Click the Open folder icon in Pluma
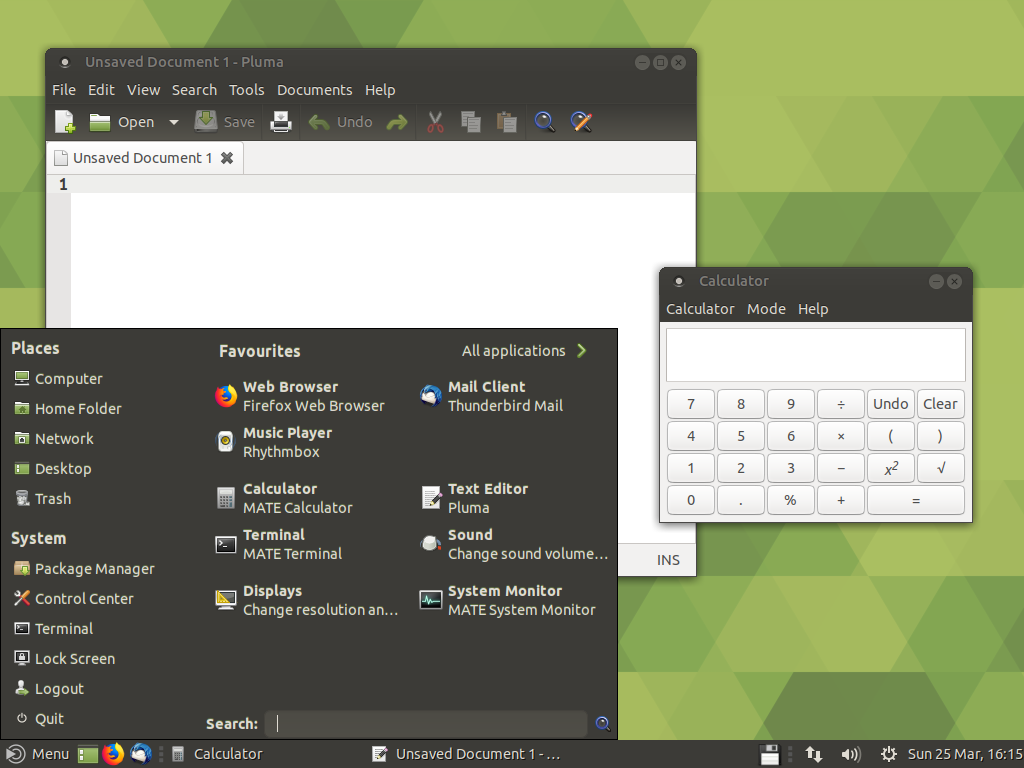Image resolution: width=1024 pixels, height=768 pixels. (100, 122)
